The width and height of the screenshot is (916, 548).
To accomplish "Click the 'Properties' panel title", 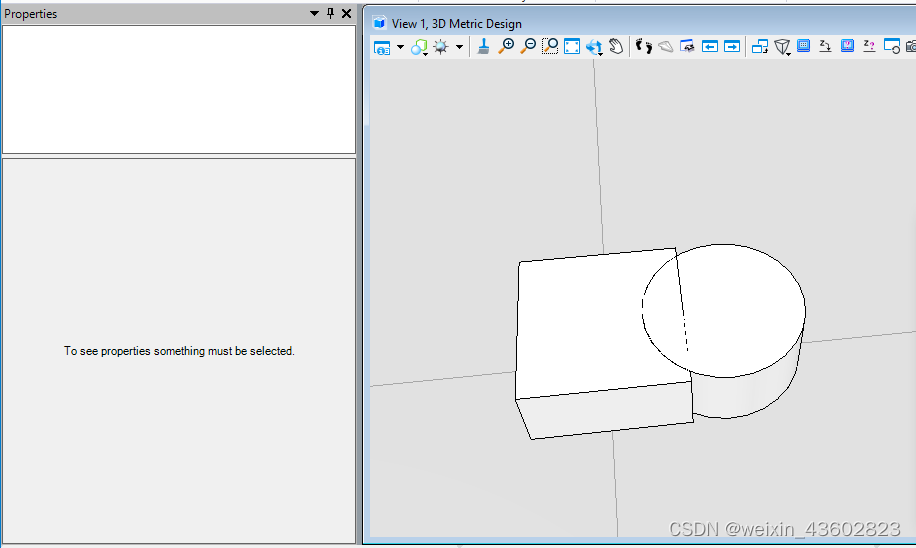I will (x=30, y=14).
